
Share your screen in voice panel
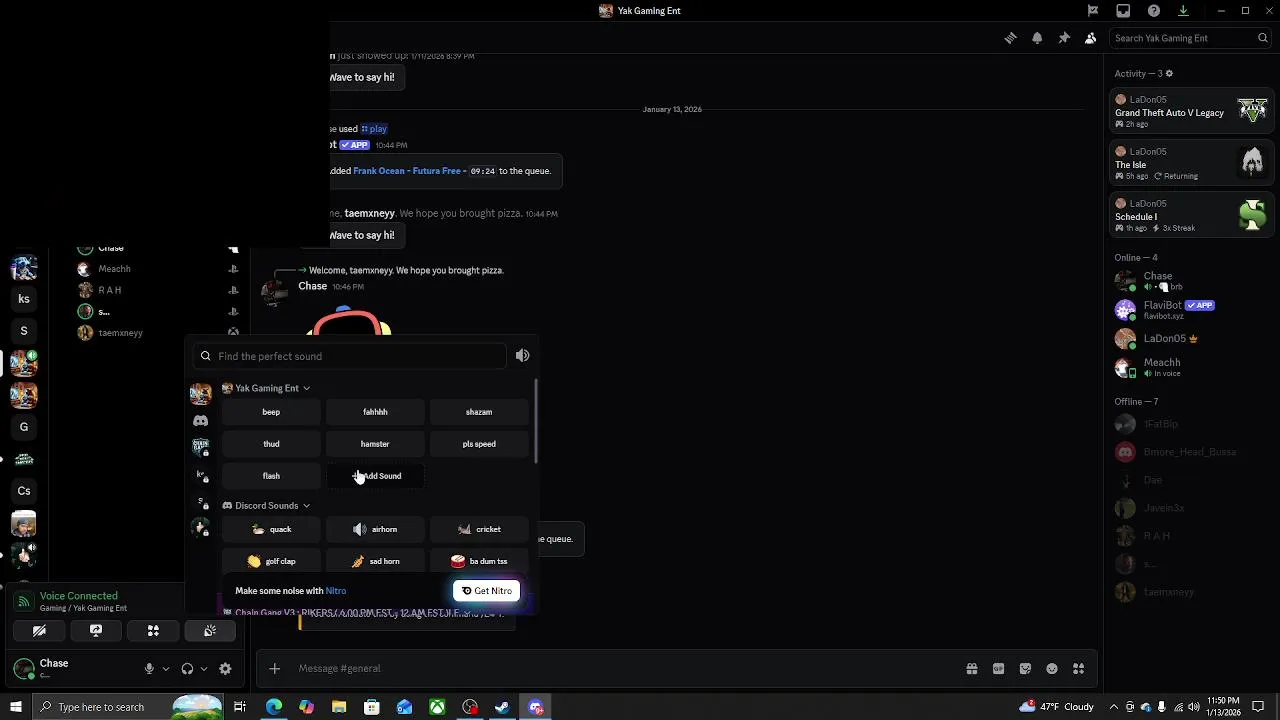coord(96,631)
